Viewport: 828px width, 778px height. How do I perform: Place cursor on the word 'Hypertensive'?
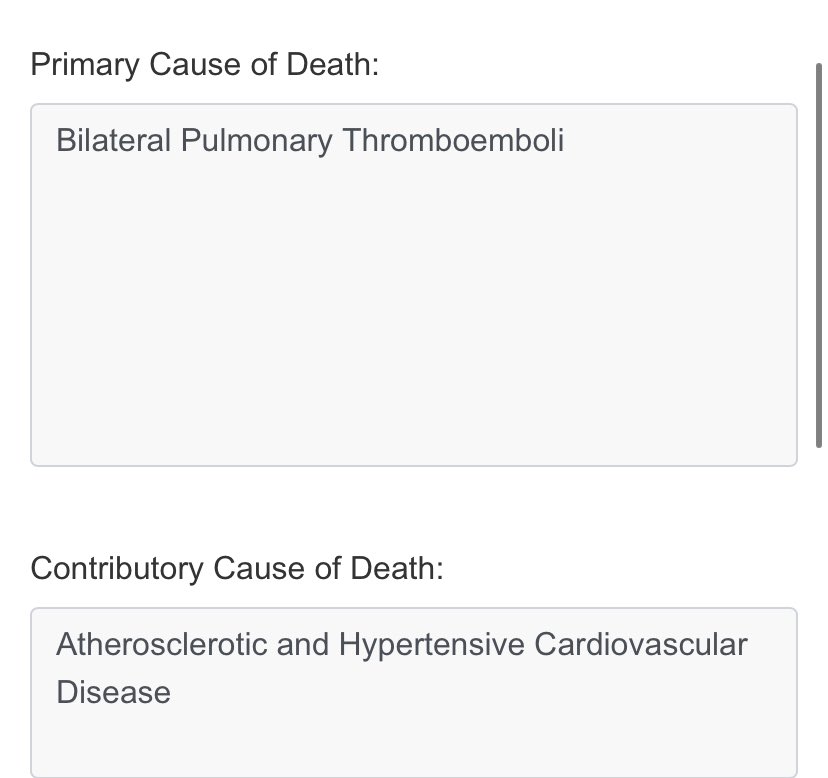[431, 645]
